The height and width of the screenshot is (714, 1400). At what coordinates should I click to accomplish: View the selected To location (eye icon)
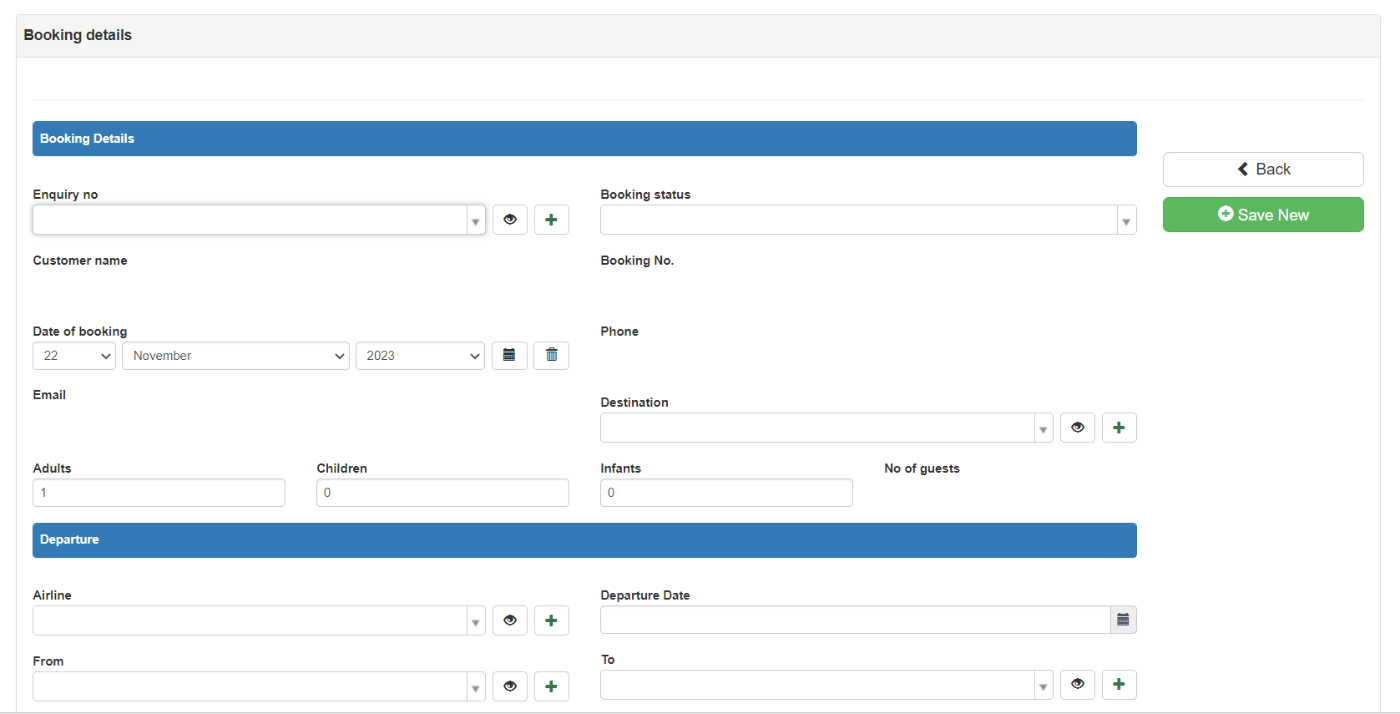click(x=1077, y=684)
